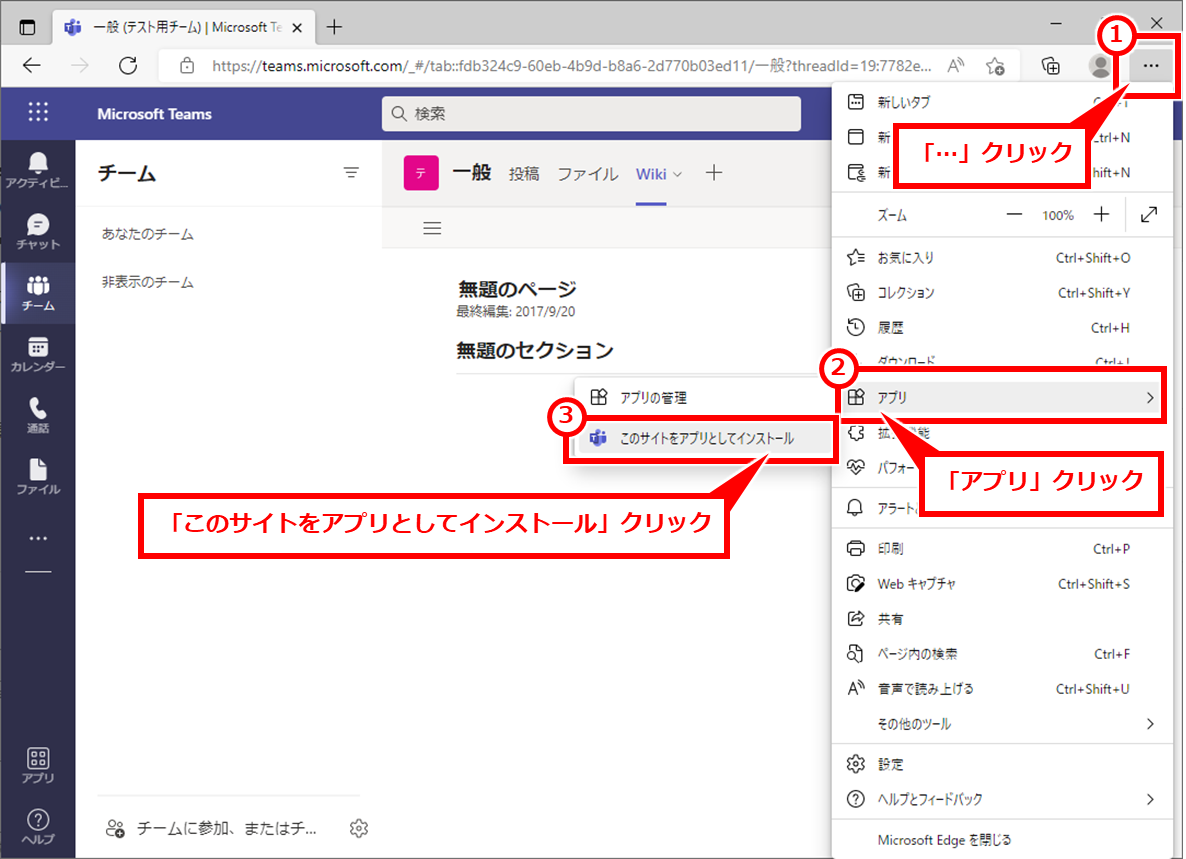This screenshot has height=859, width=1186.
Task: Select 音声で読み上げる menu item
Action: tap(1001, 688)
